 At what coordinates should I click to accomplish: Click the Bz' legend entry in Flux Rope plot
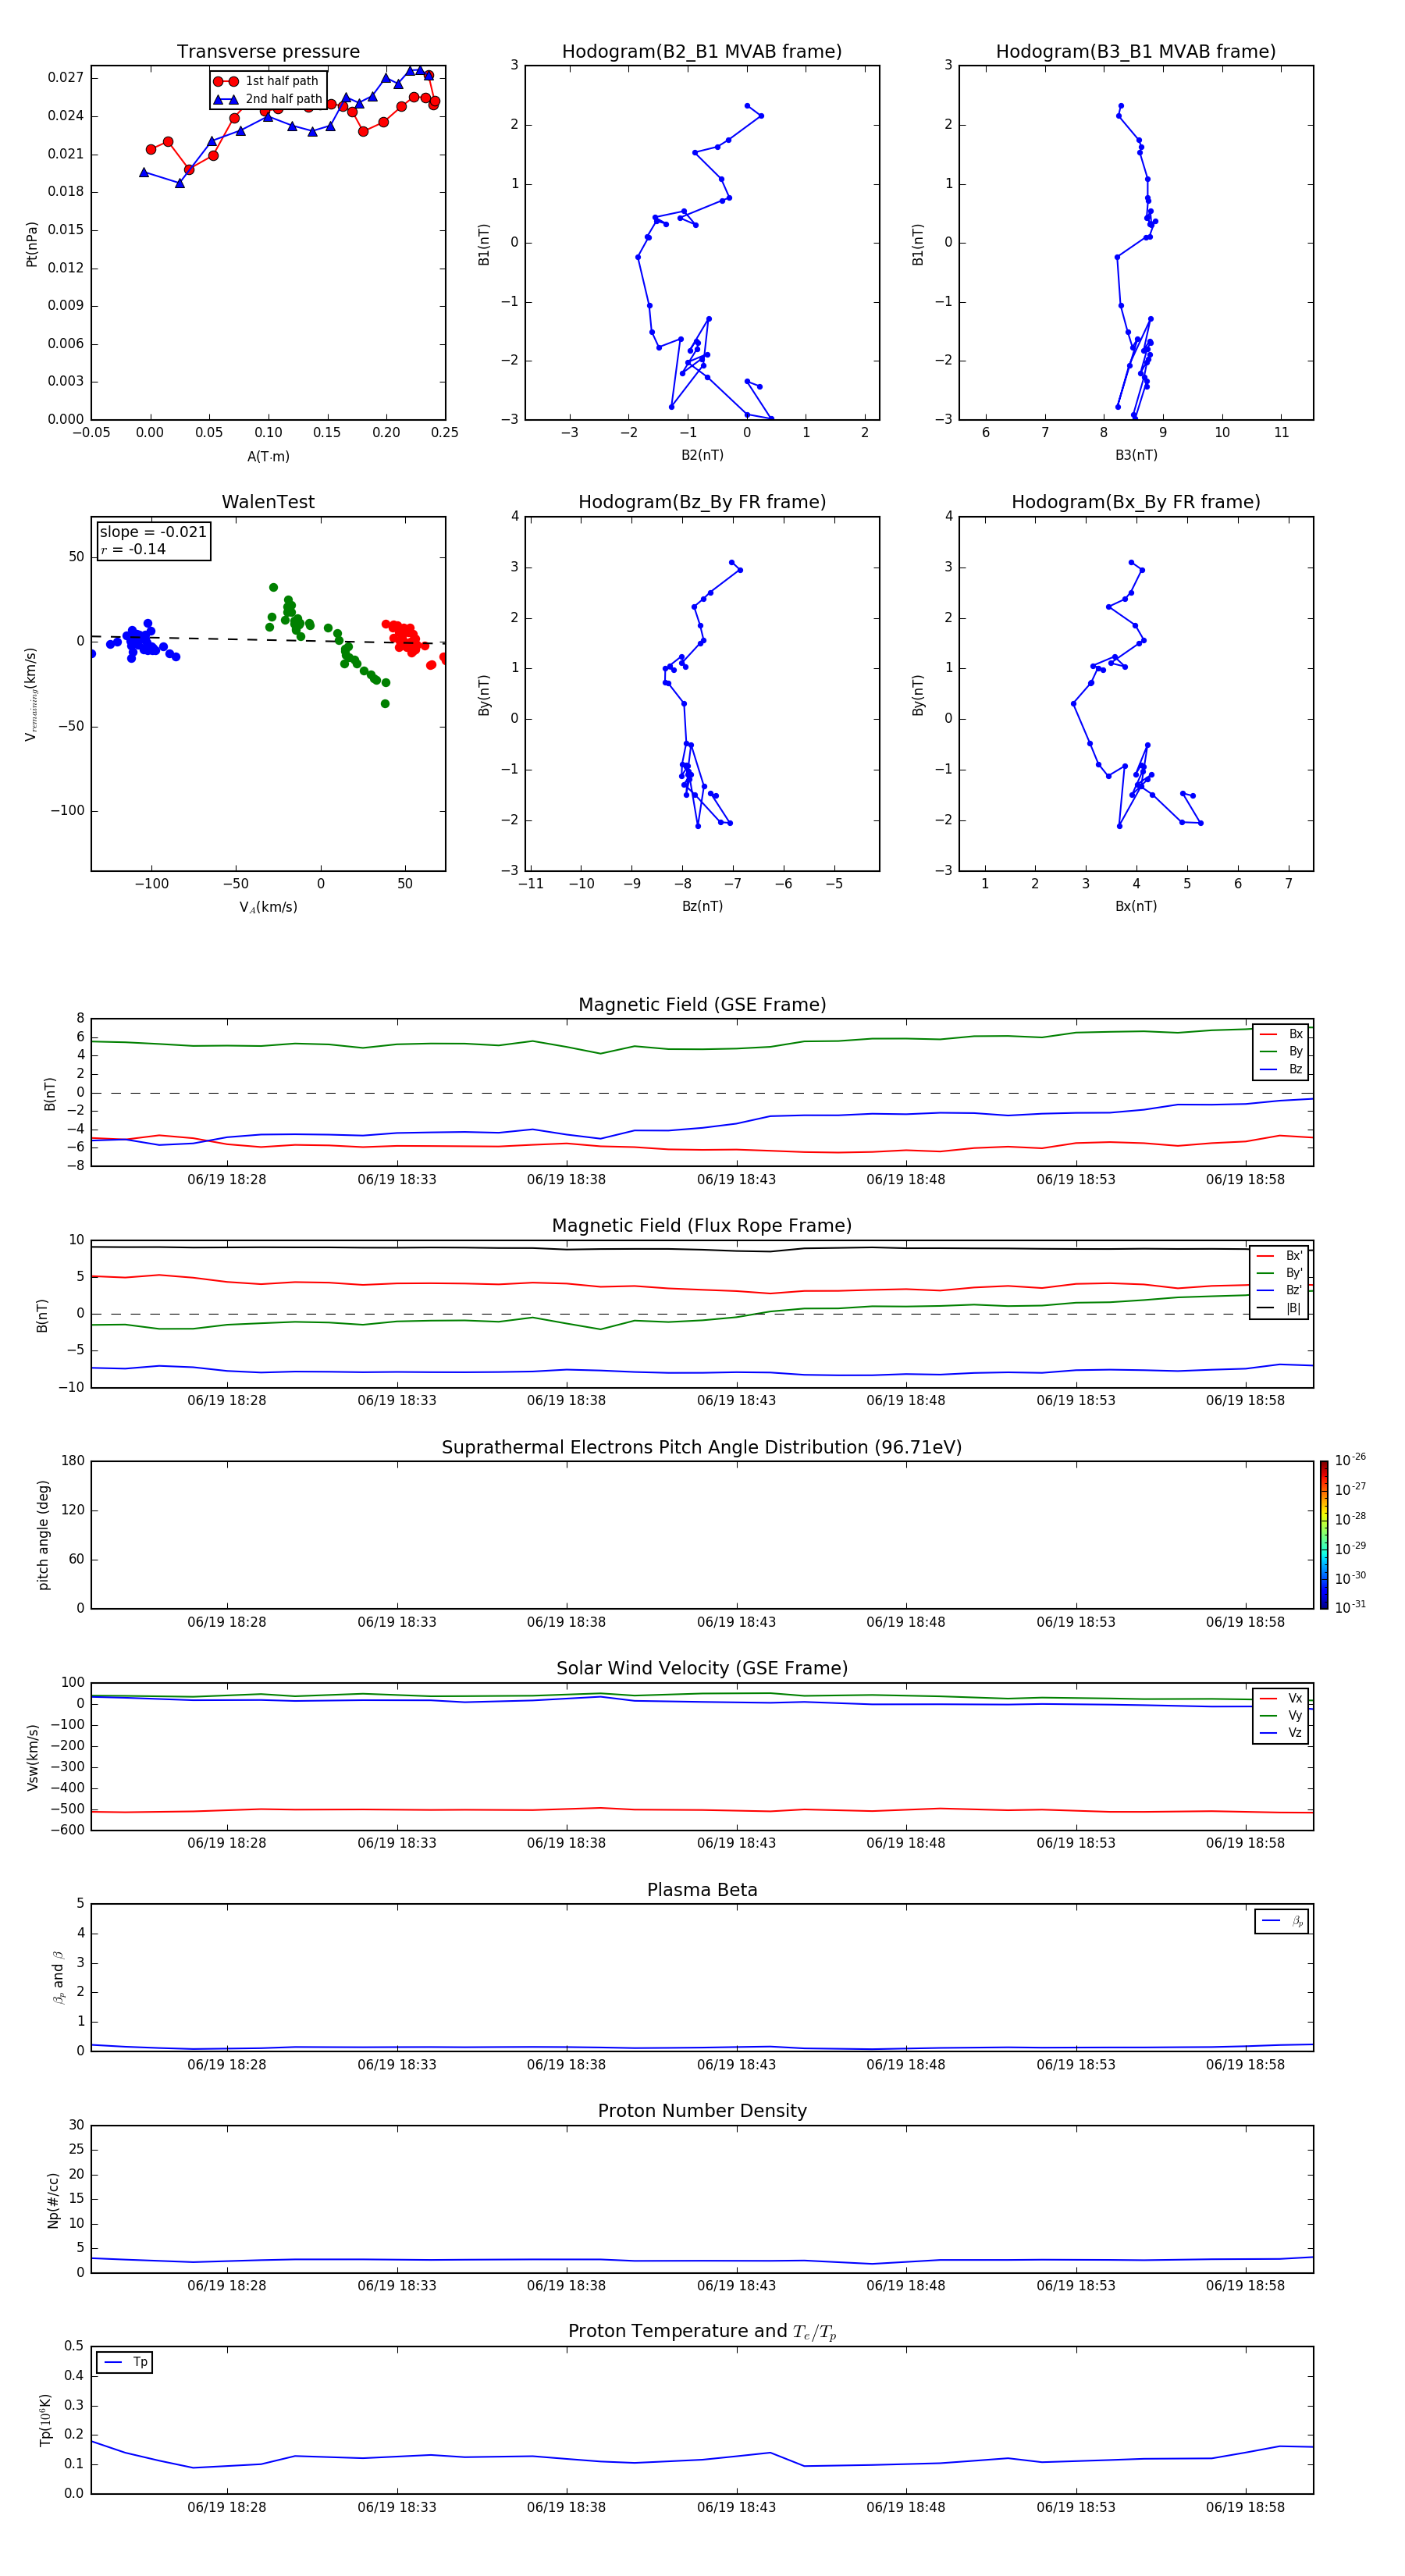(x=1280, y=1291)
